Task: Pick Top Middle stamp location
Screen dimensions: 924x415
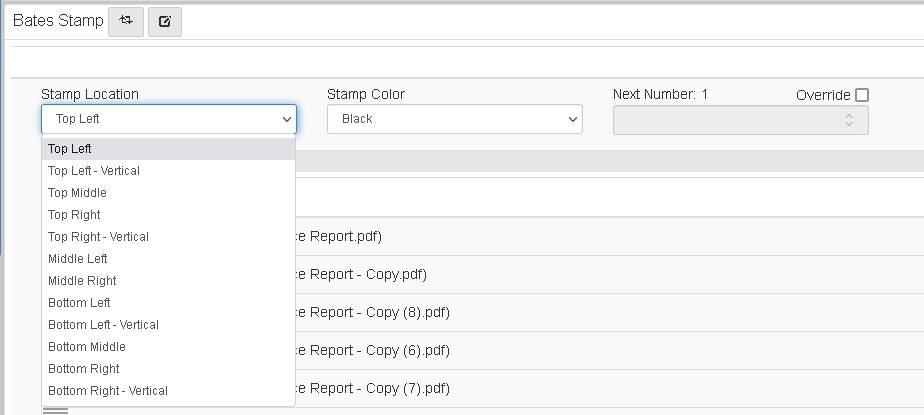Action: [77, 193]
